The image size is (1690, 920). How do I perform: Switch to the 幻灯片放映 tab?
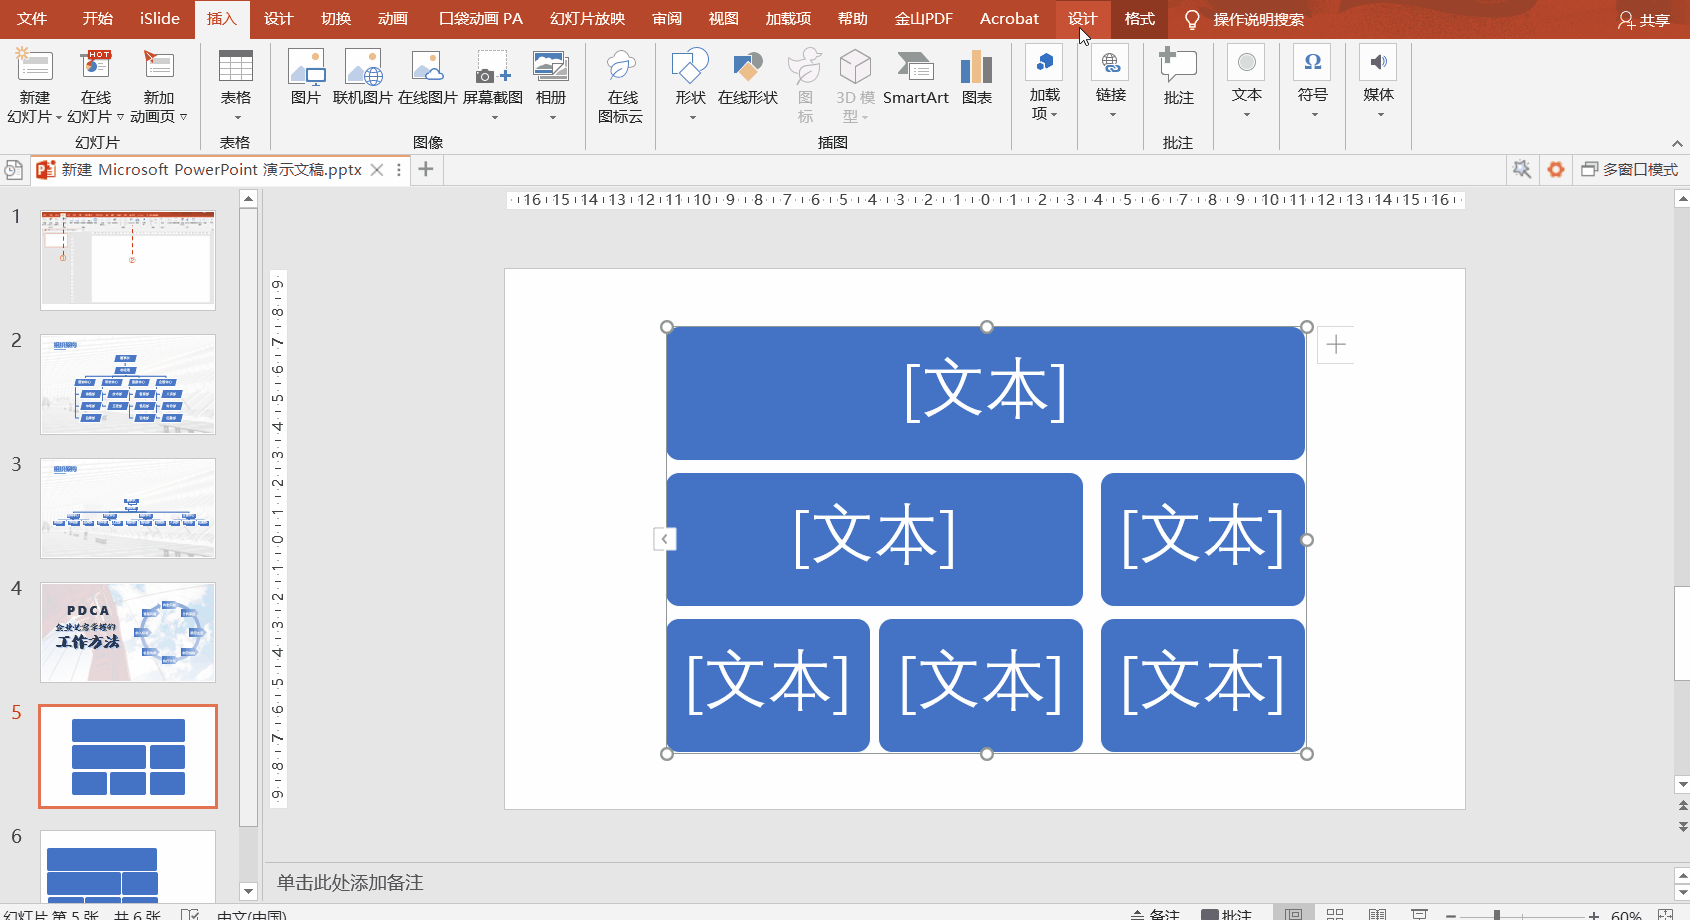(588, 19)
